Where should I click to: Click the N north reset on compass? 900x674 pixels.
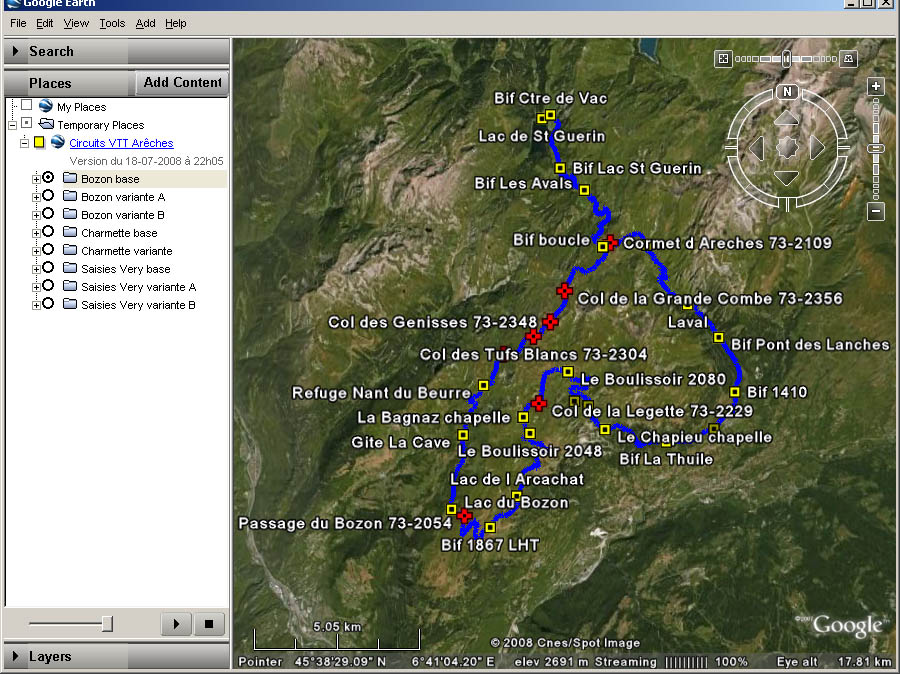click(788, 92)
